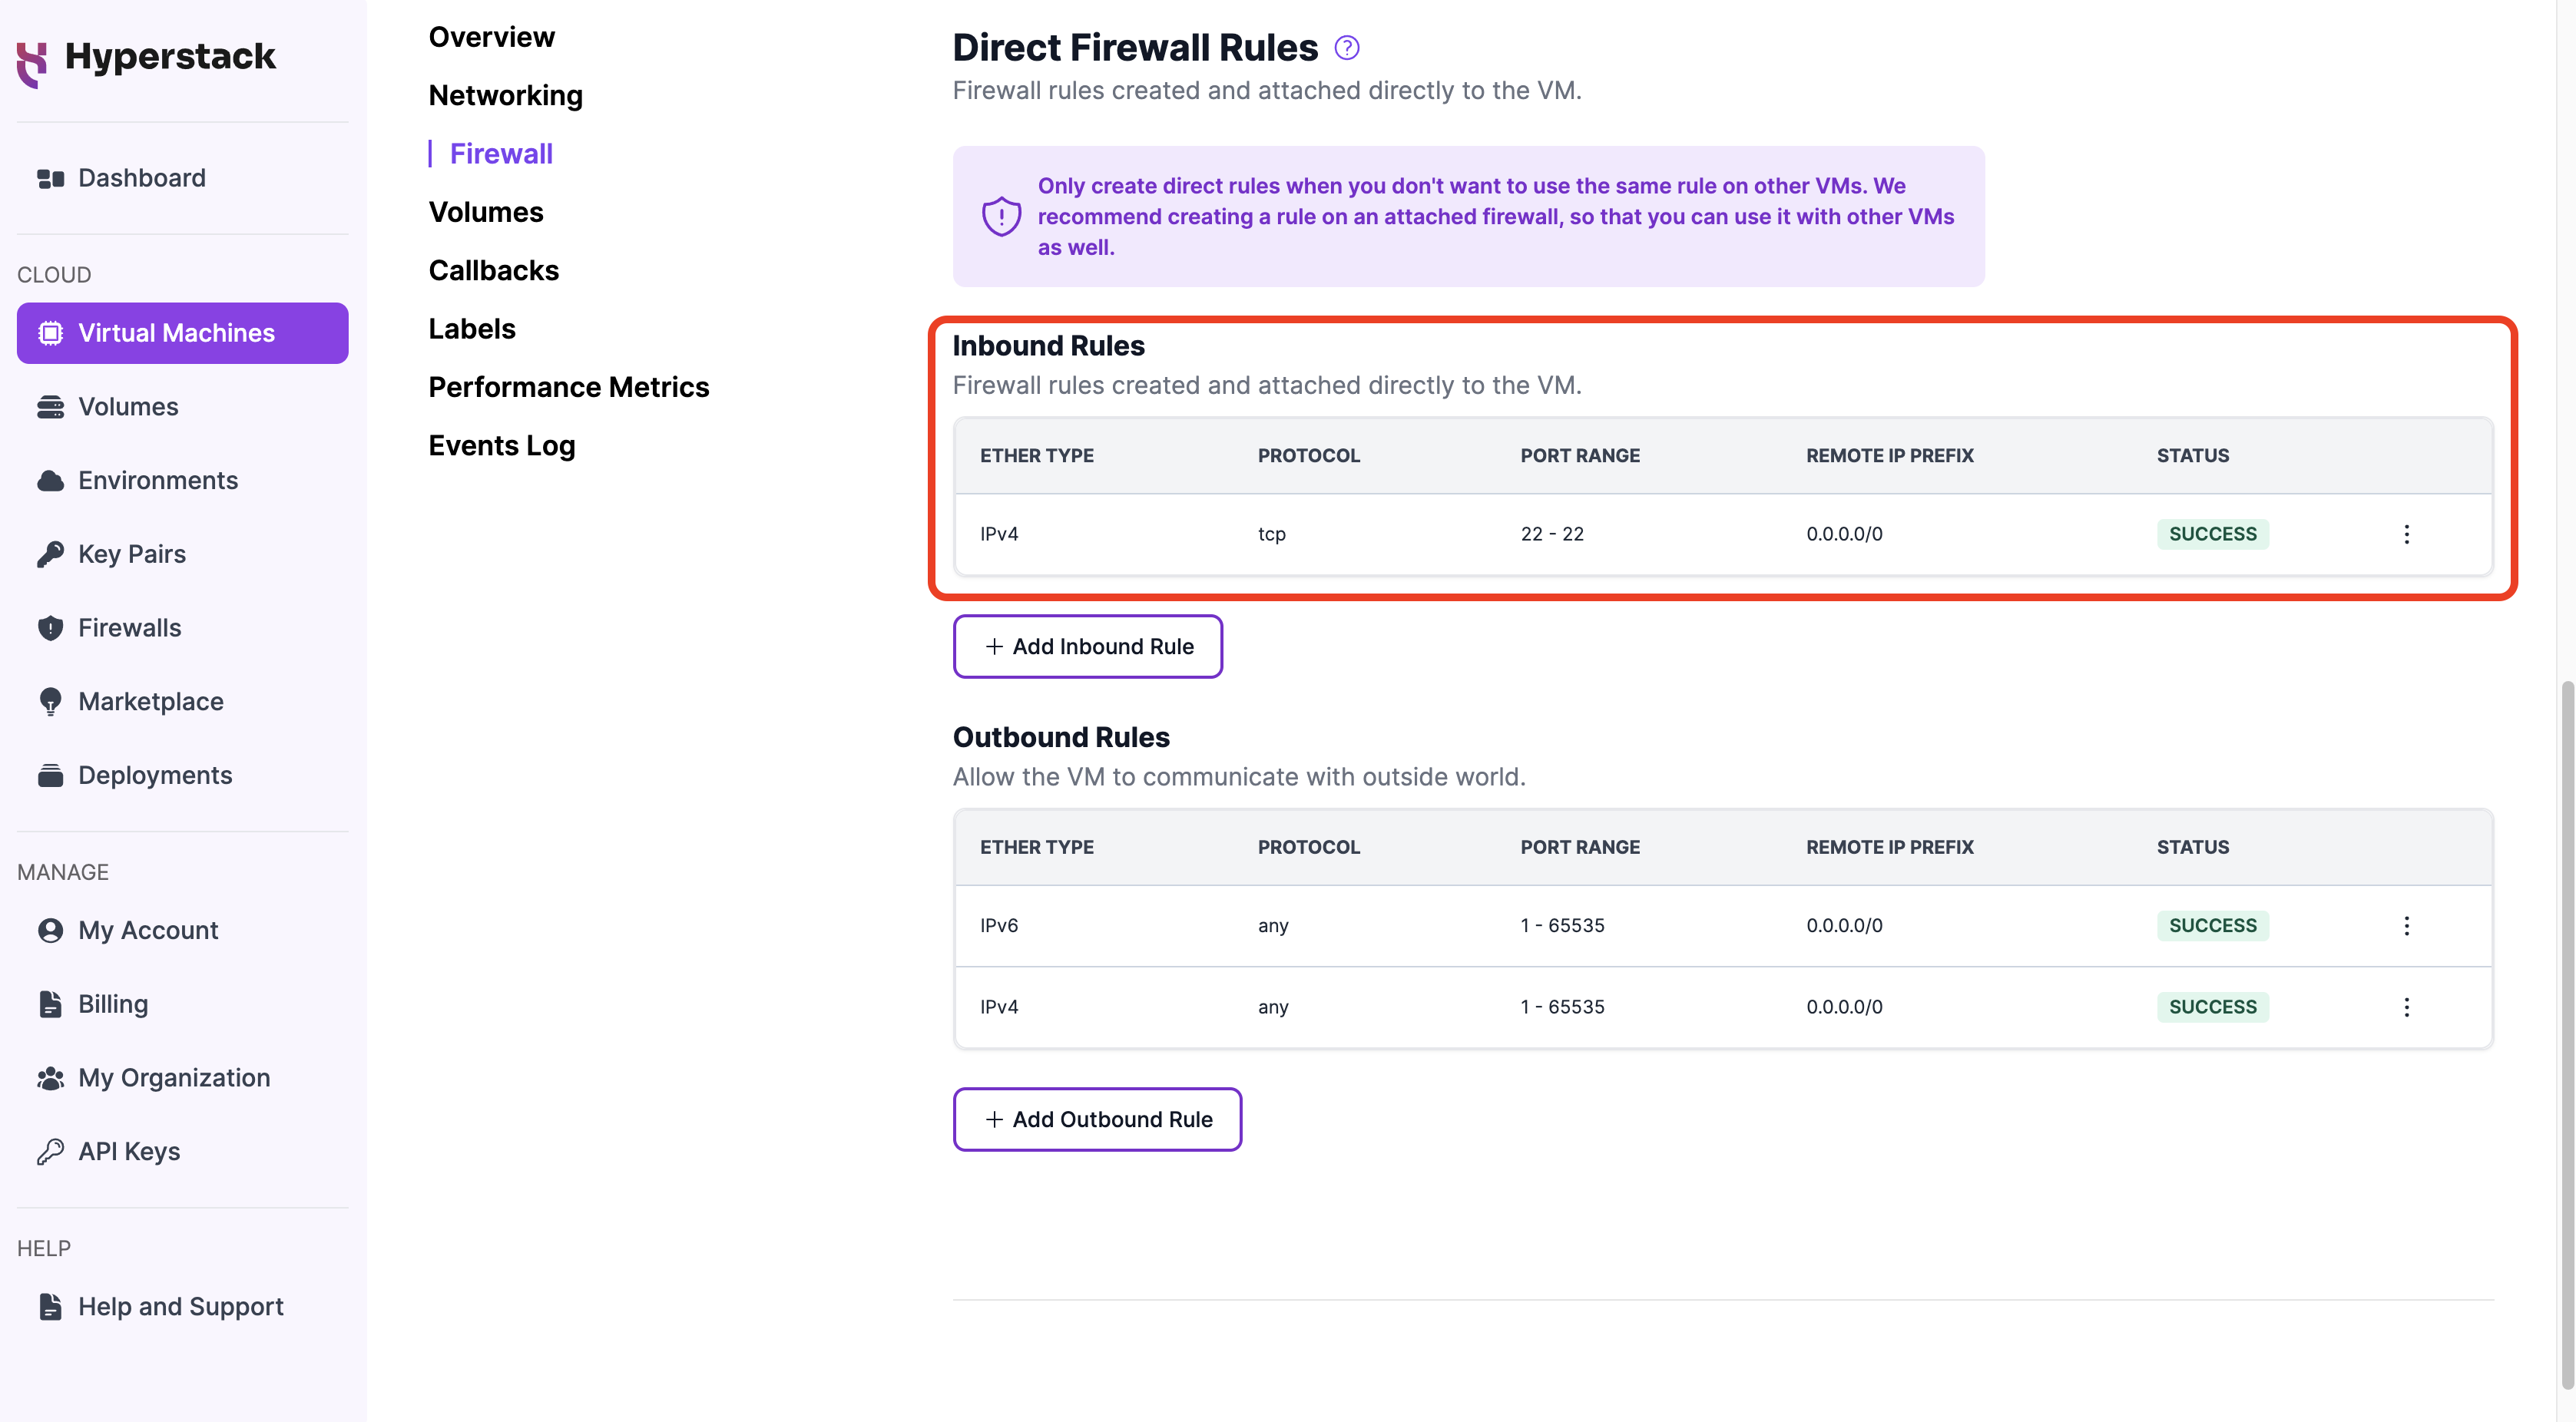Screen dimensions: 2576x1422
Task: Open Help and Support page
Action: pyautogui.click(x=182, y=1307)
